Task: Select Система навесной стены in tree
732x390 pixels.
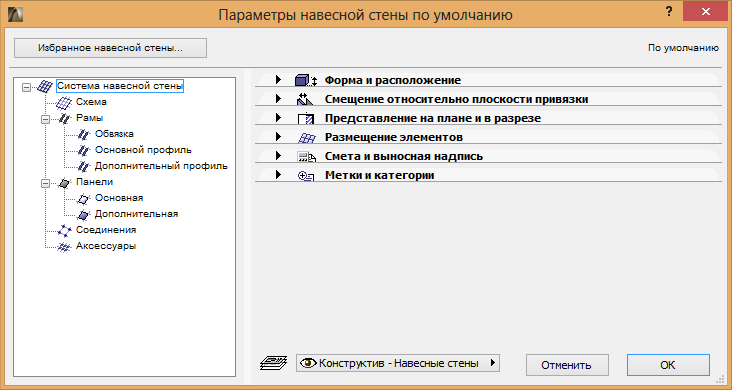Action: pyautogui.click(x=120, y=86)
